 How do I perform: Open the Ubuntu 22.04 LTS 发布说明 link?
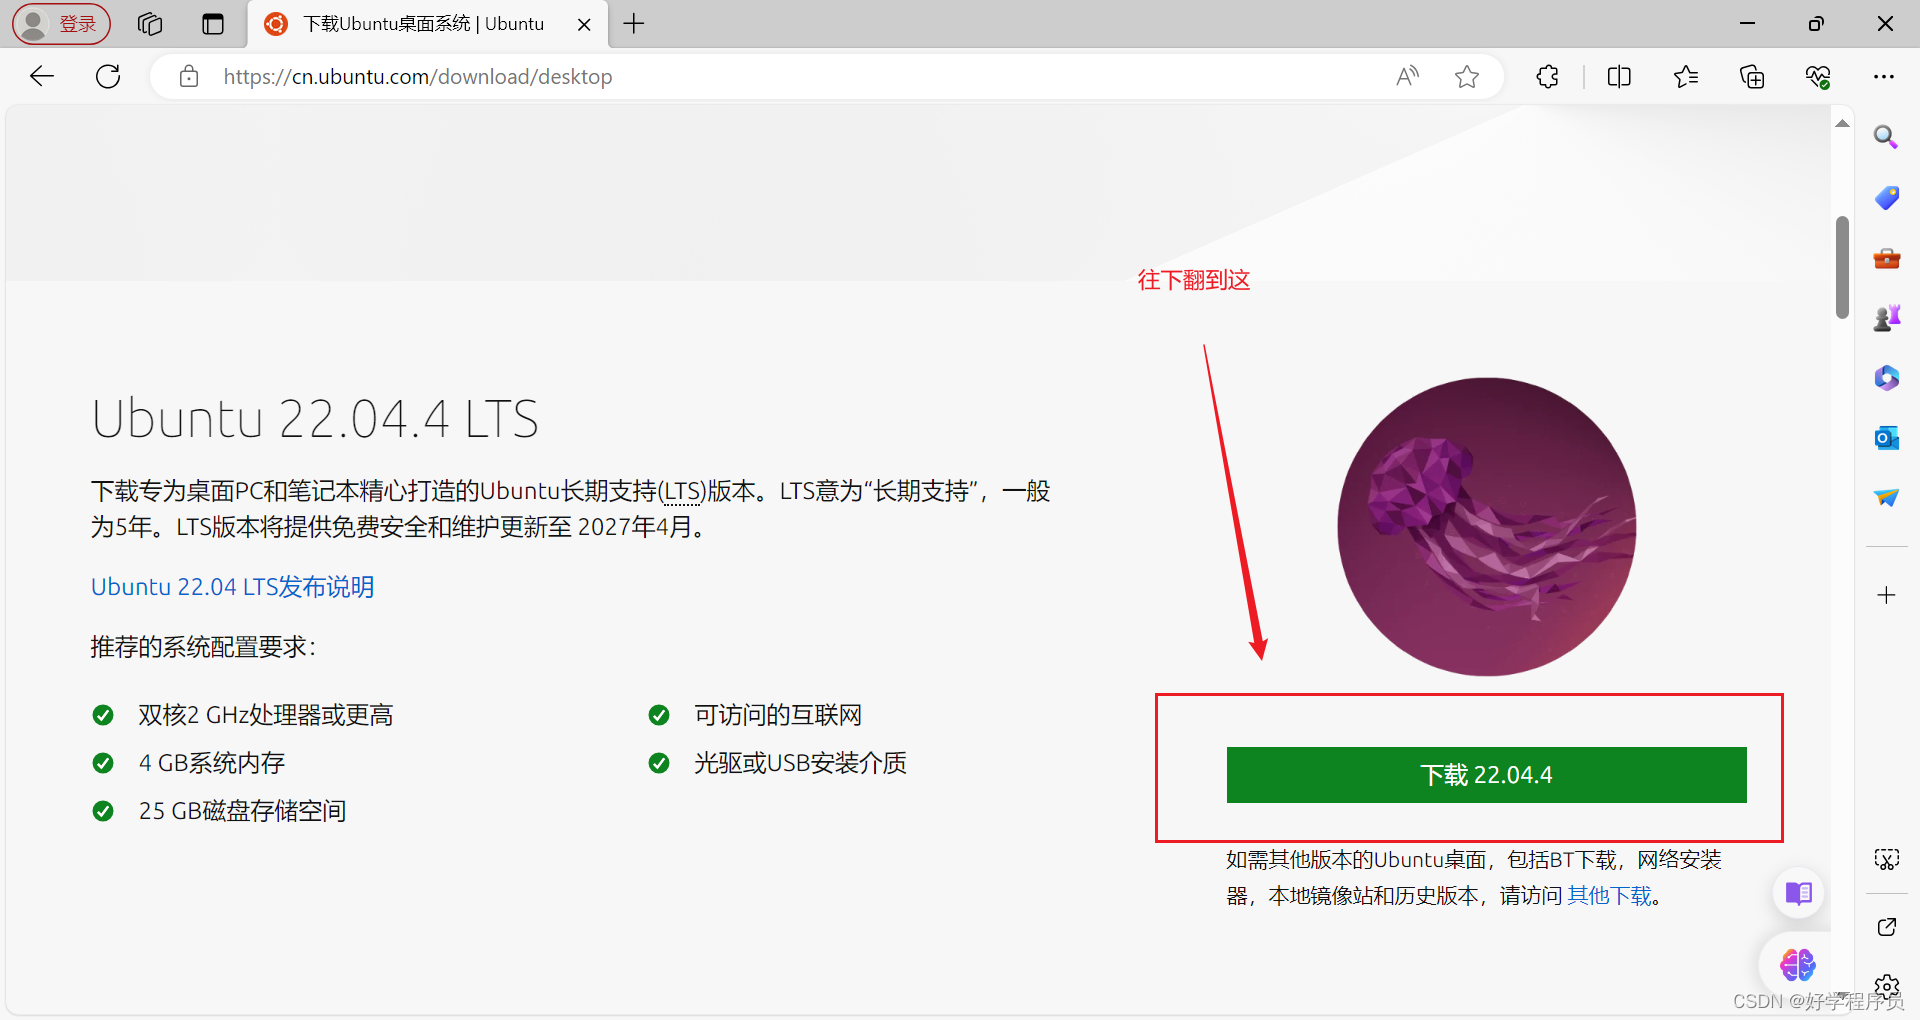click(x=231, y=587)
